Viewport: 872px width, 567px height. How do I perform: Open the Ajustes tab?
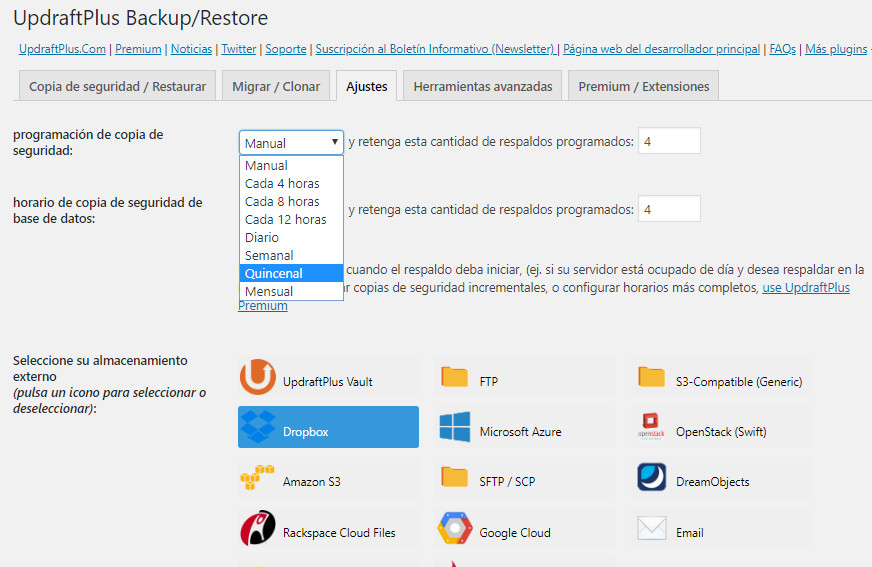(366, 86)
